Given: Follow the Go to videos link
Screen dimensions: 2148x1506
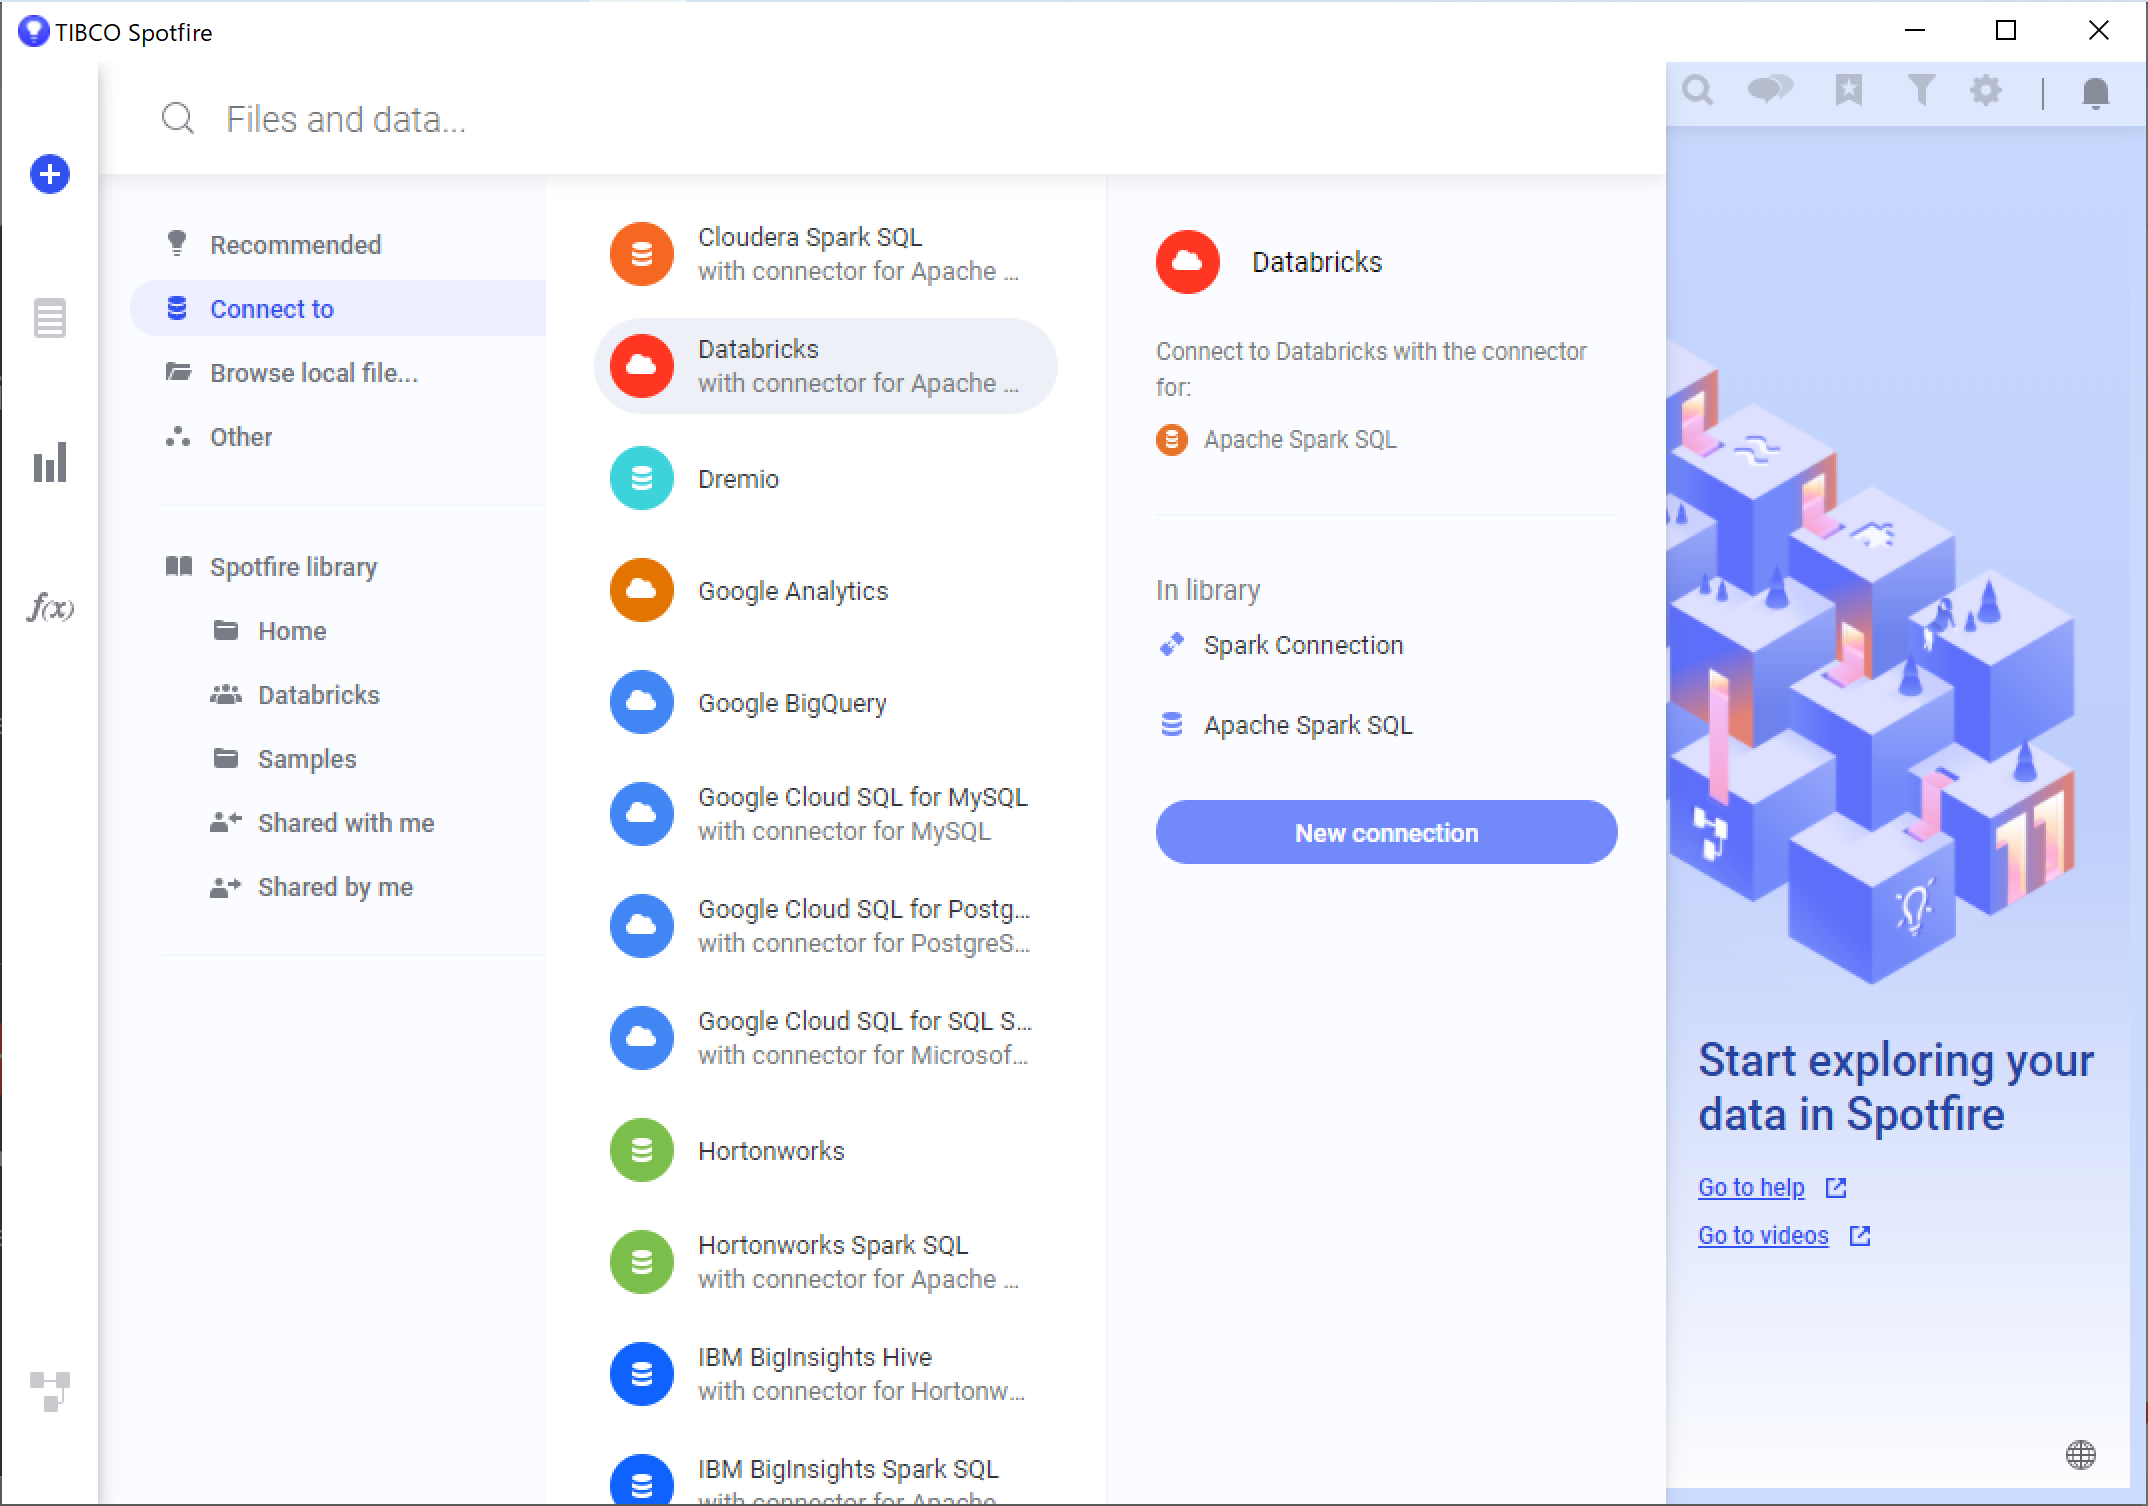Looking at the screenshot, I should click(x=1762, y=1234).
